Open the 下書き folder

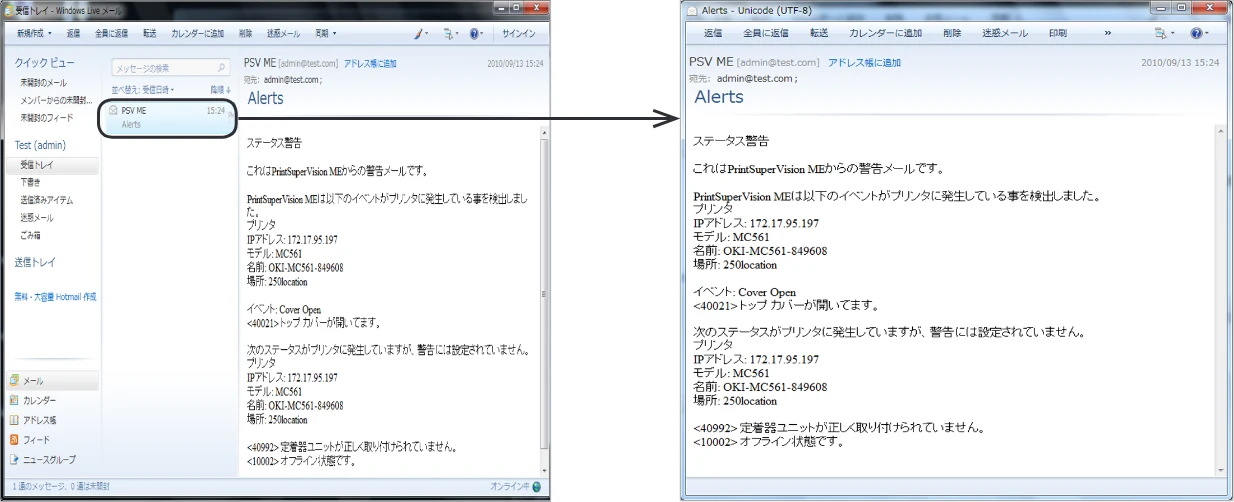tap(31, 183)
